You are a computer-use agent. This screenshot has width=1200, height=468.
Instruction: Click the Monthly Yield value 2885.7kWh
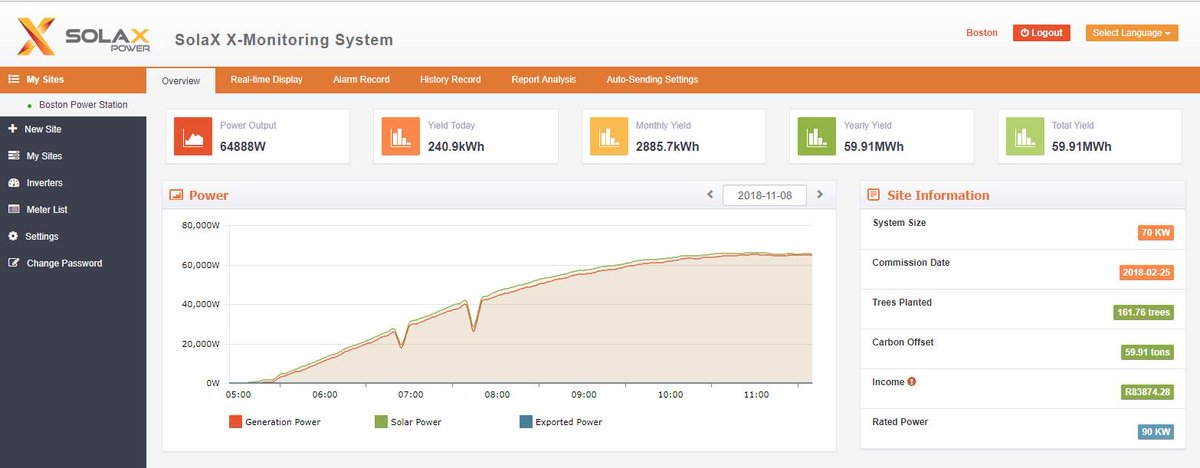pyautogui.click(x=667, y=146)
